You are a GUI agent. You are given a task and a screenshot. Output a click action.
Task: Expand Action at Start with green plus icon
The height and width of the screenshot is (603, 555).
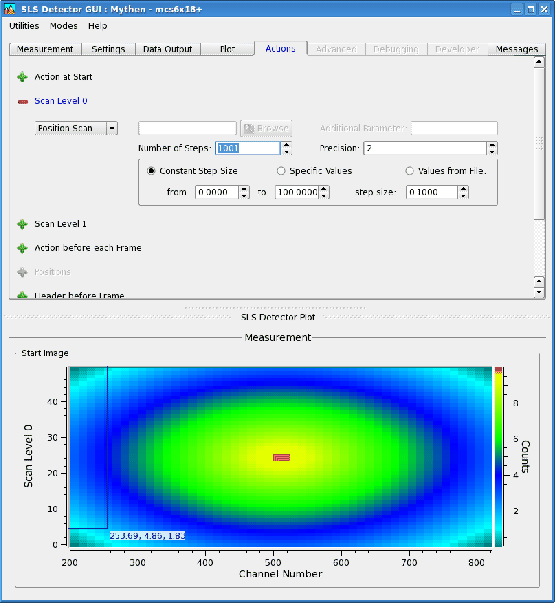(22, 77)
